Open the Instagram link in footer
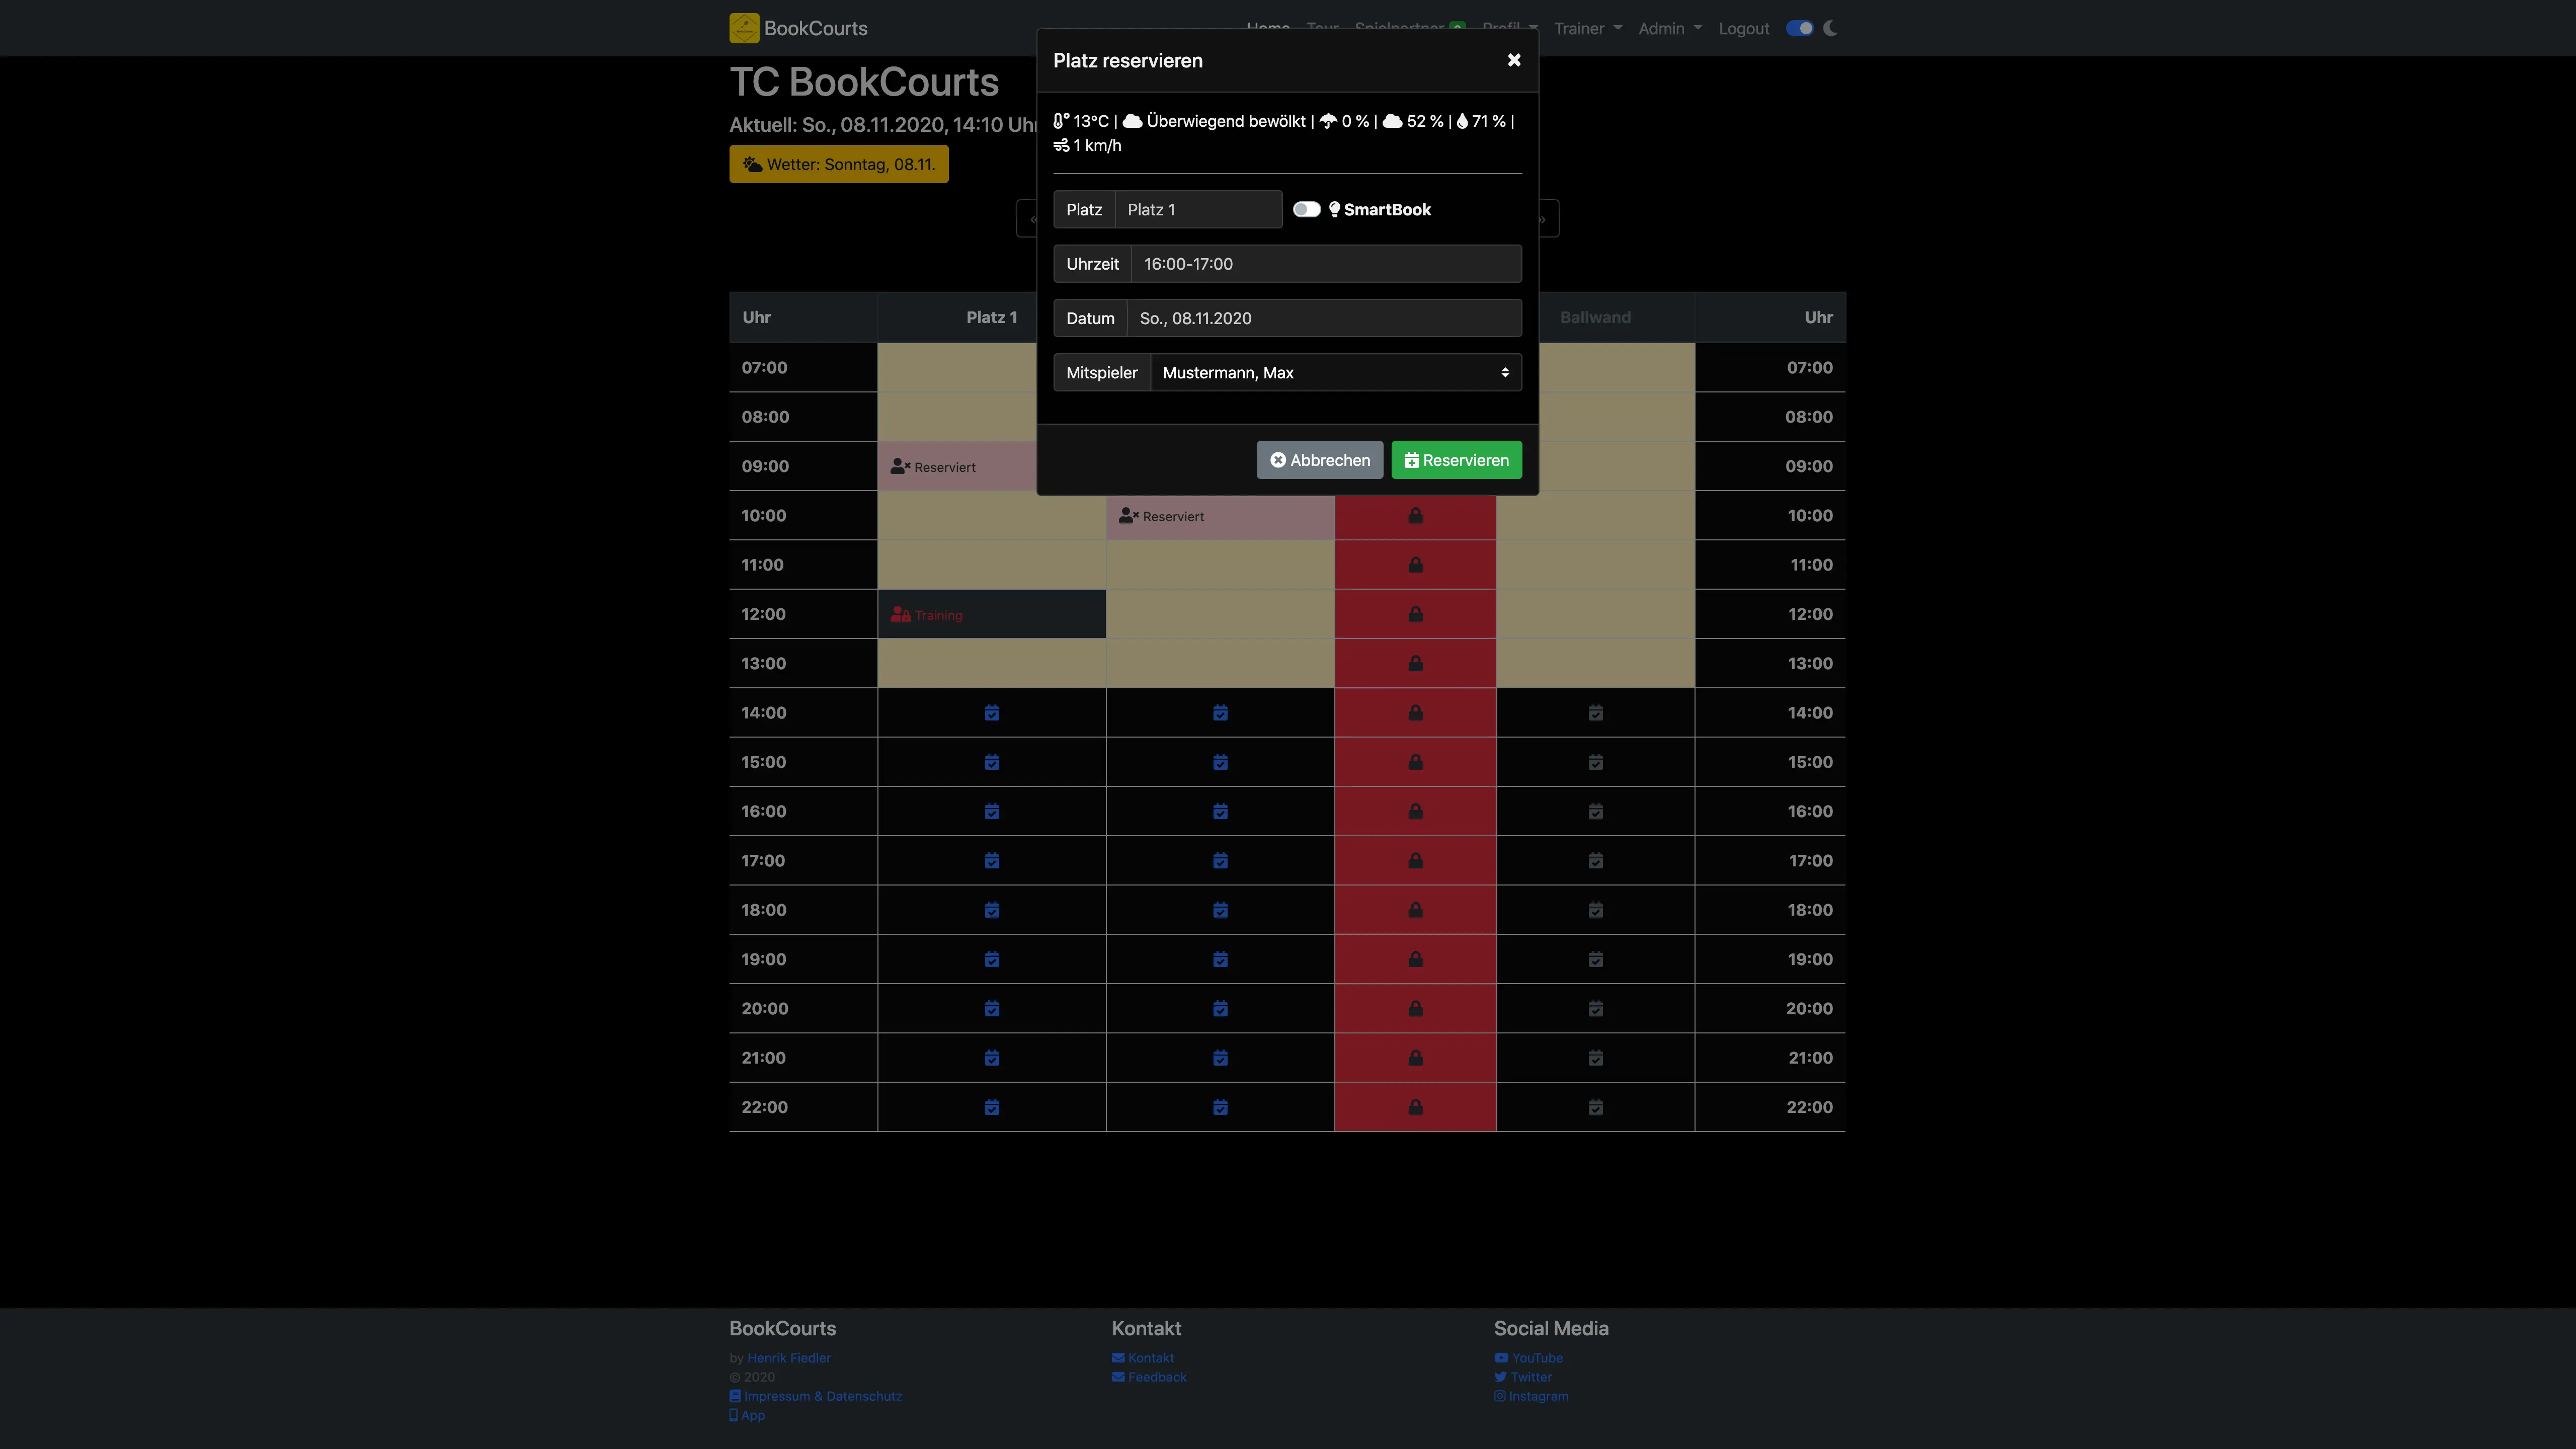Viewport: 2576px width, 1449px height. pos(1531,1396)
